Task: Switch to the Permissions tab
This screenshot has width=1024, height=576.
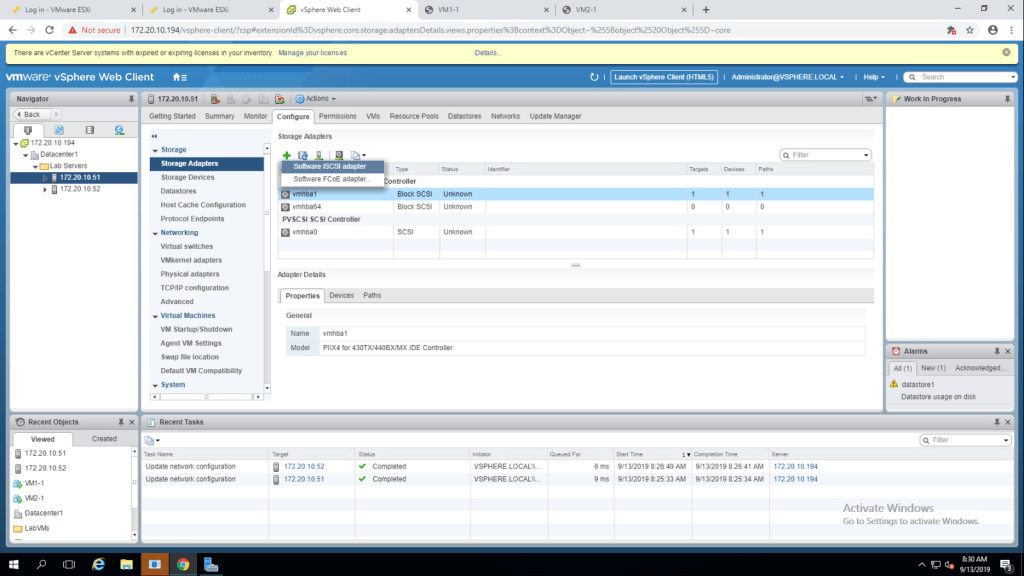Action: (x=337, y=116)
